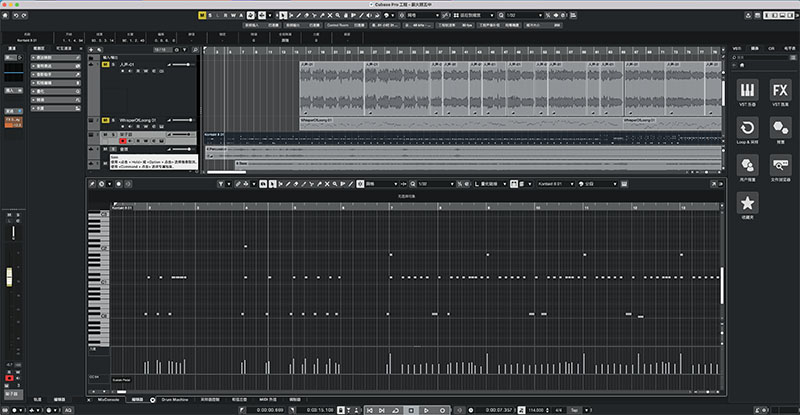Viewport: 800px width, 415px height.
Task: Select the Erase tool in main toolbar
Action: click(306, 15)
